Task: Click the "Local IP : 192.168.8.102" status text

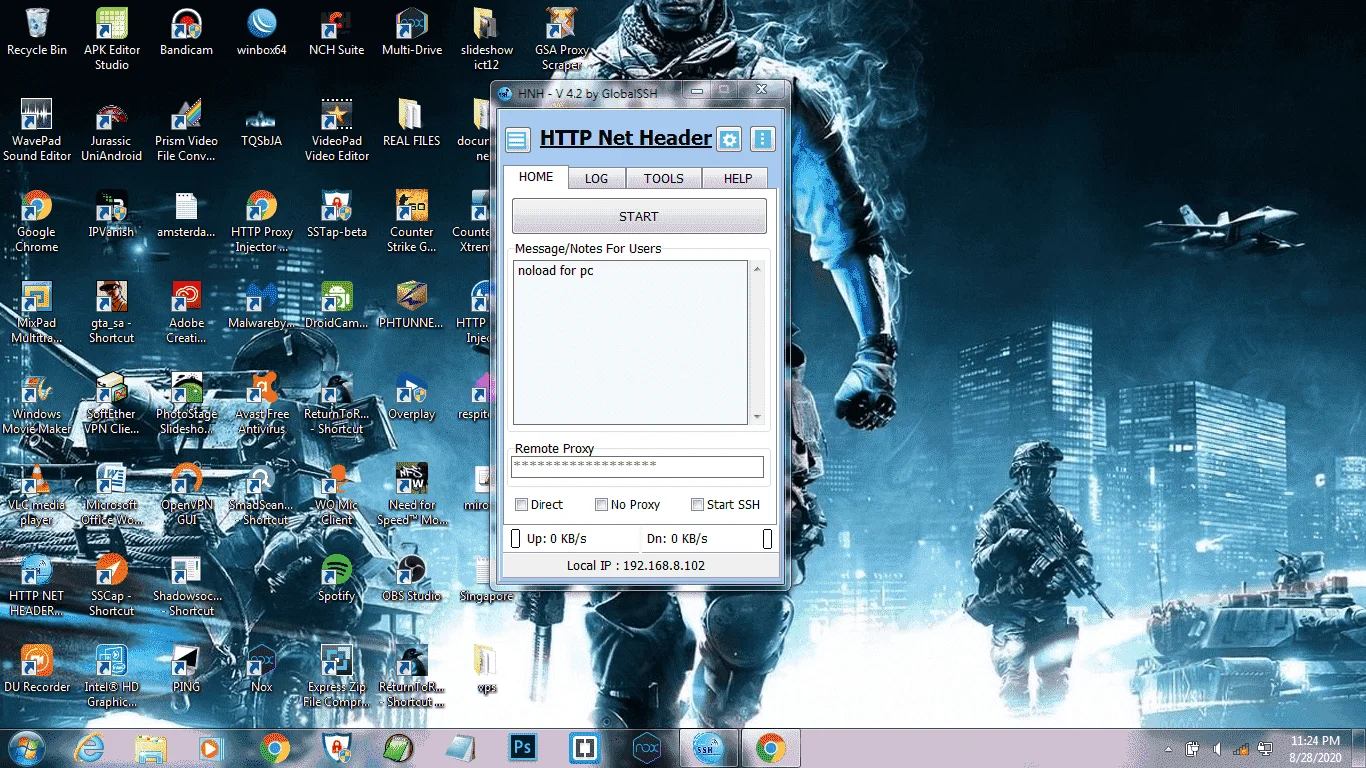Action: click(636, 566)
